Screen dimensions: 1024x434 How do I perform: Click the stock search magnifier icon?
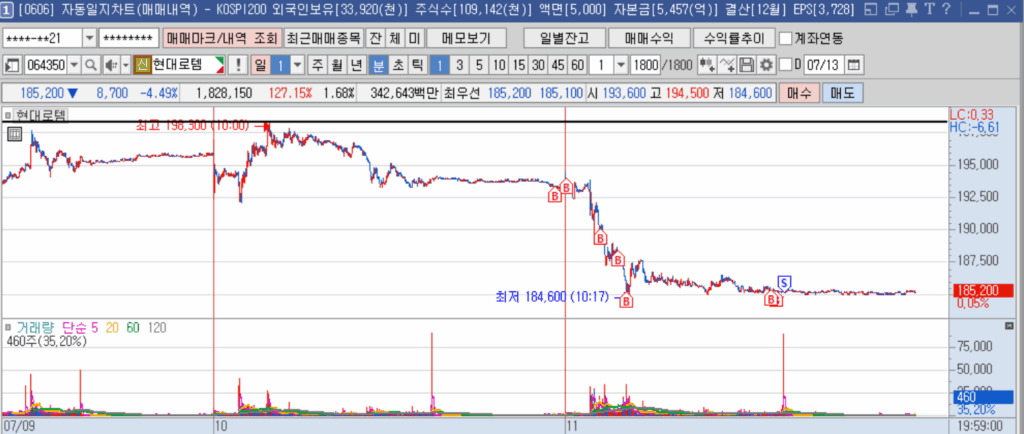tap(91, 65)
